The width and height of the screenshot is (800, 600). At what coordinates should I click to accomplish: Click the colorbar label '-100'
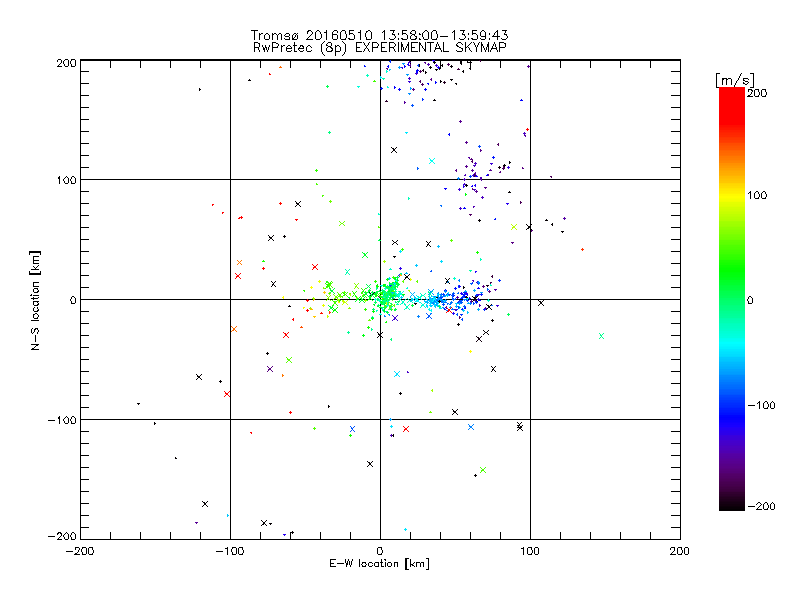click(x=761, y=405)
